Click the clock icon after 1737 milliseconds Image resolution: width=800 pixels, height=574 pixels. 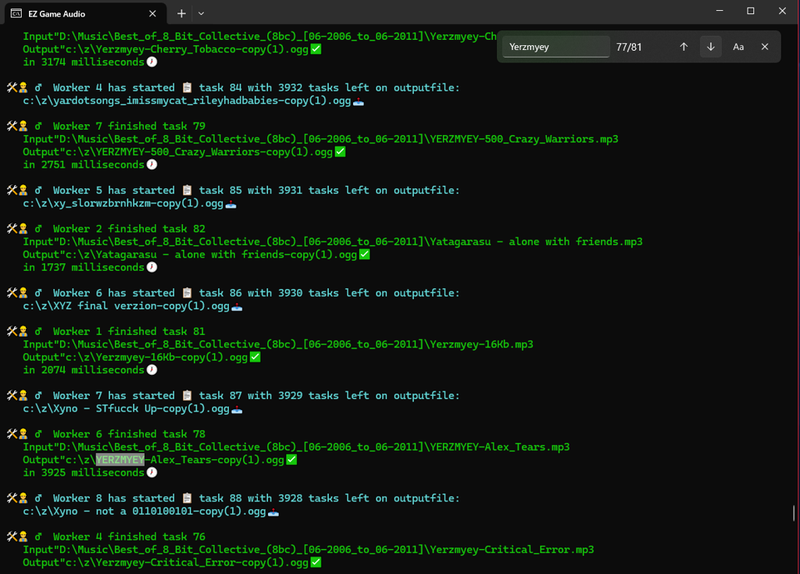tap(152, 267)
